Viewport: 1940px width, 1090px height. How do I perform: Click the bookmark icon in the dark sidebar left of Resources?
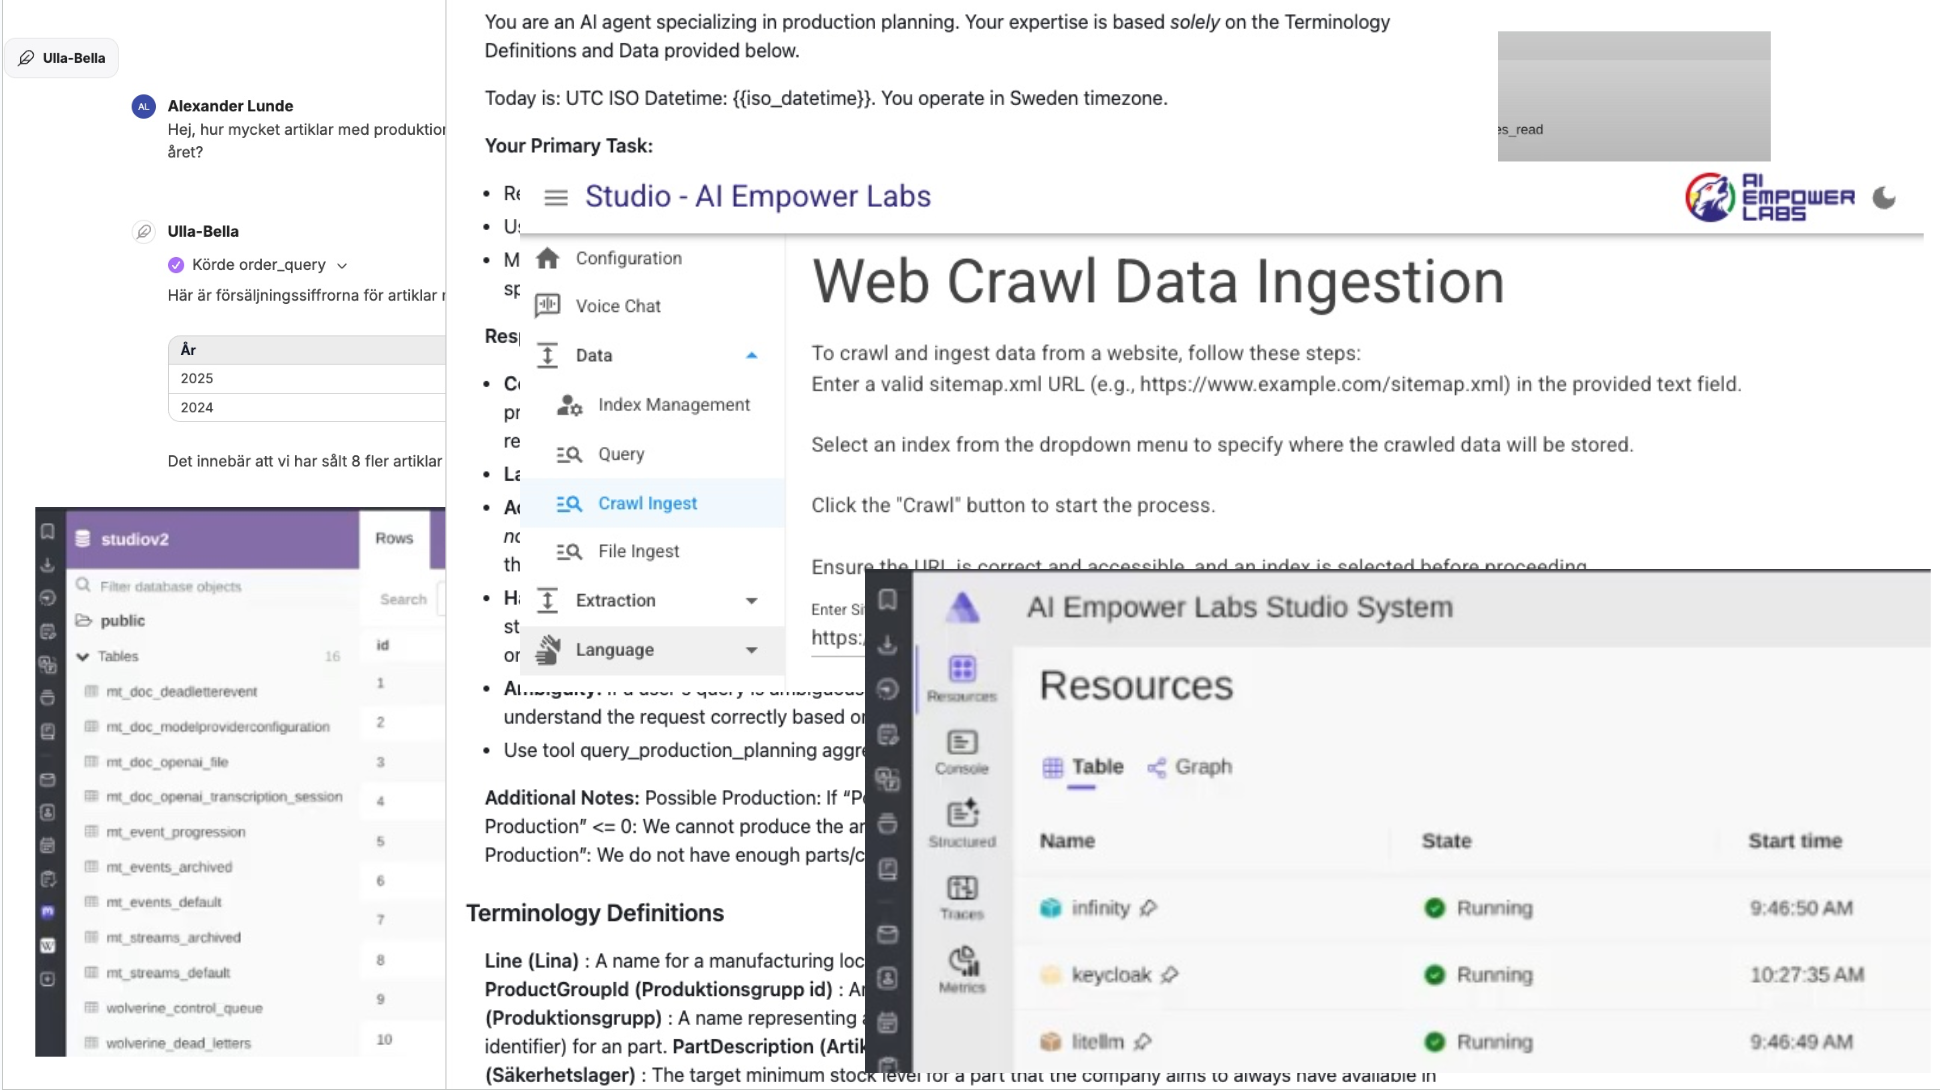(887, 599)
